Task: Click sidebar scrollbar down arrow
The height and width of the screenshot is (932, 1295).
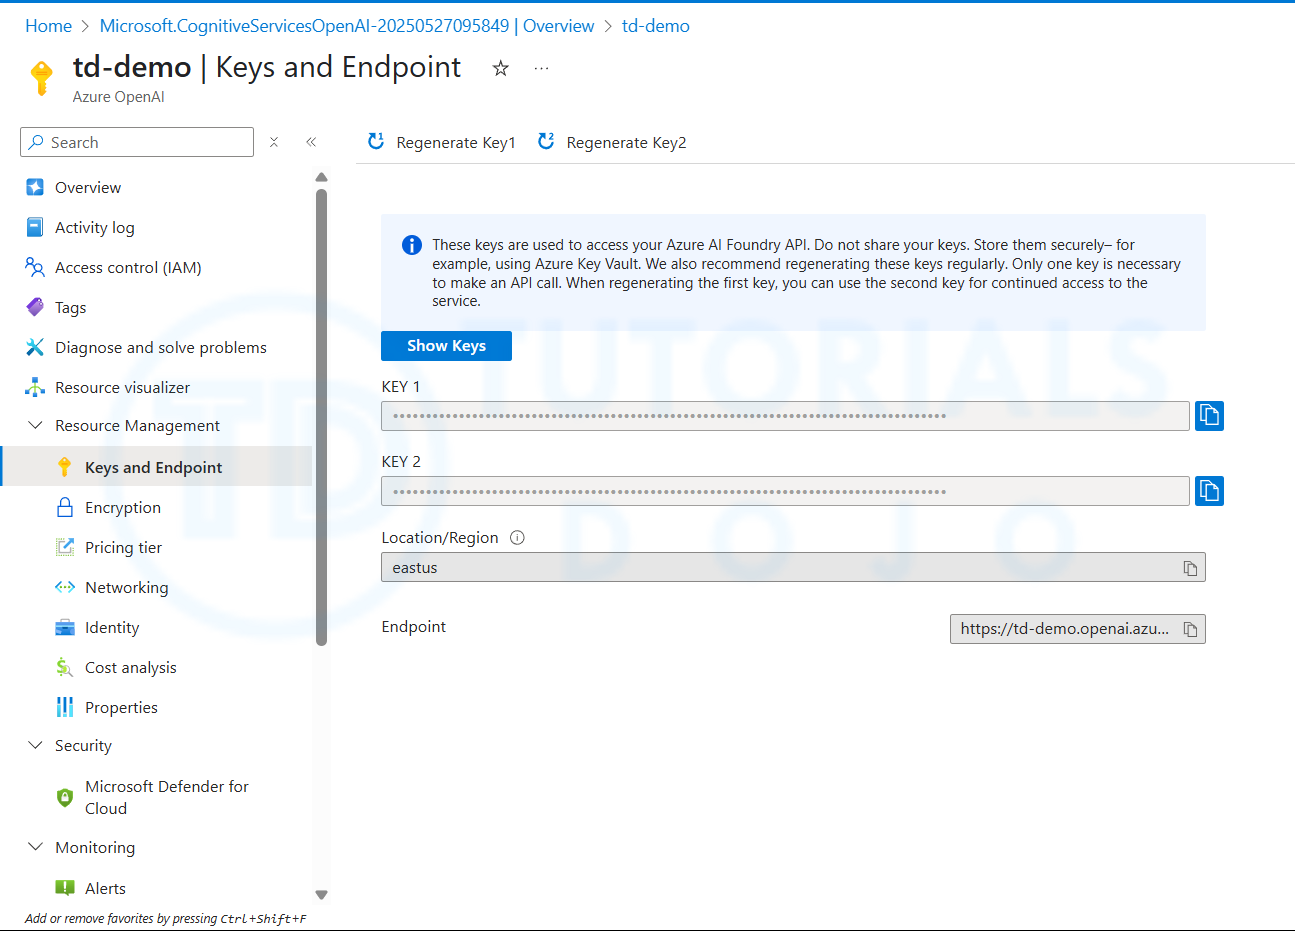Action: (x=321, y=895)
